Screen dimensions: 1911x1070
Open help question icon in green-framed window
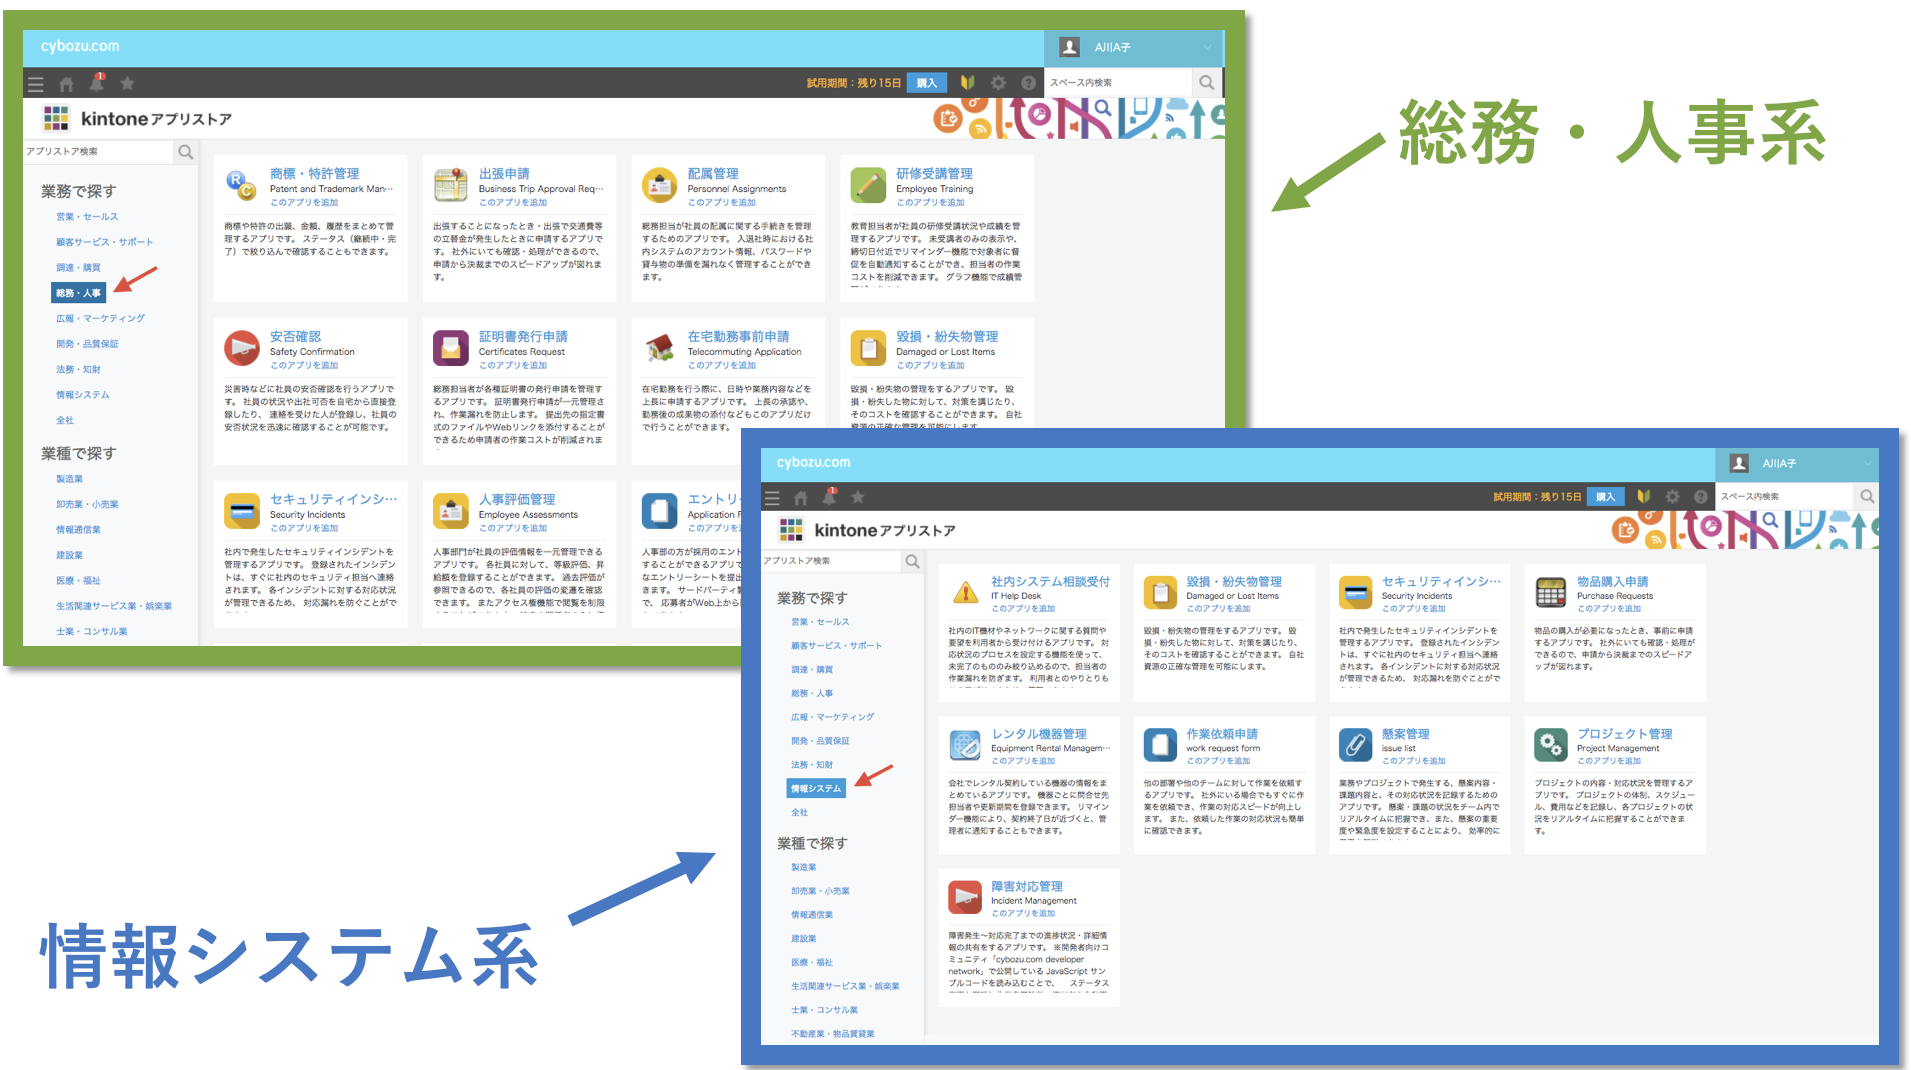click(1028, 83)
